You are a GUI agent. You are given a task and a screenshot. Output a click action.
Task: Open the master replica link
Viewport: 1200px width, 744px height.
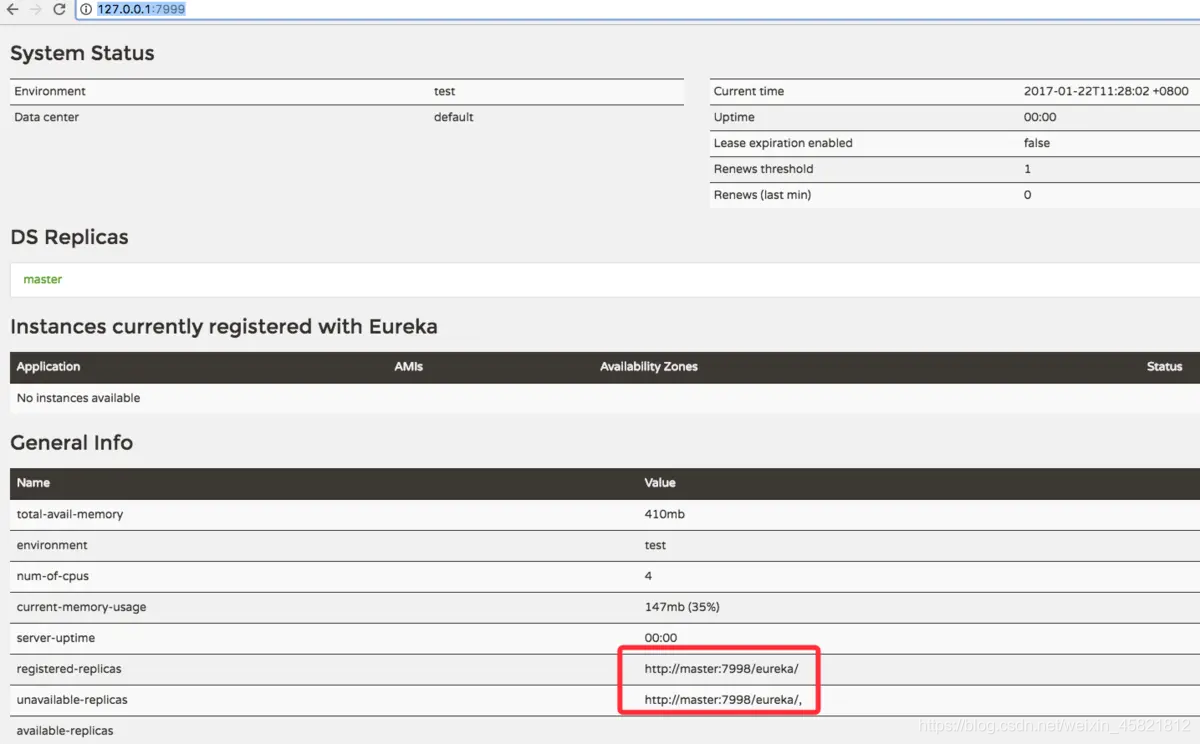click(43, 279)
